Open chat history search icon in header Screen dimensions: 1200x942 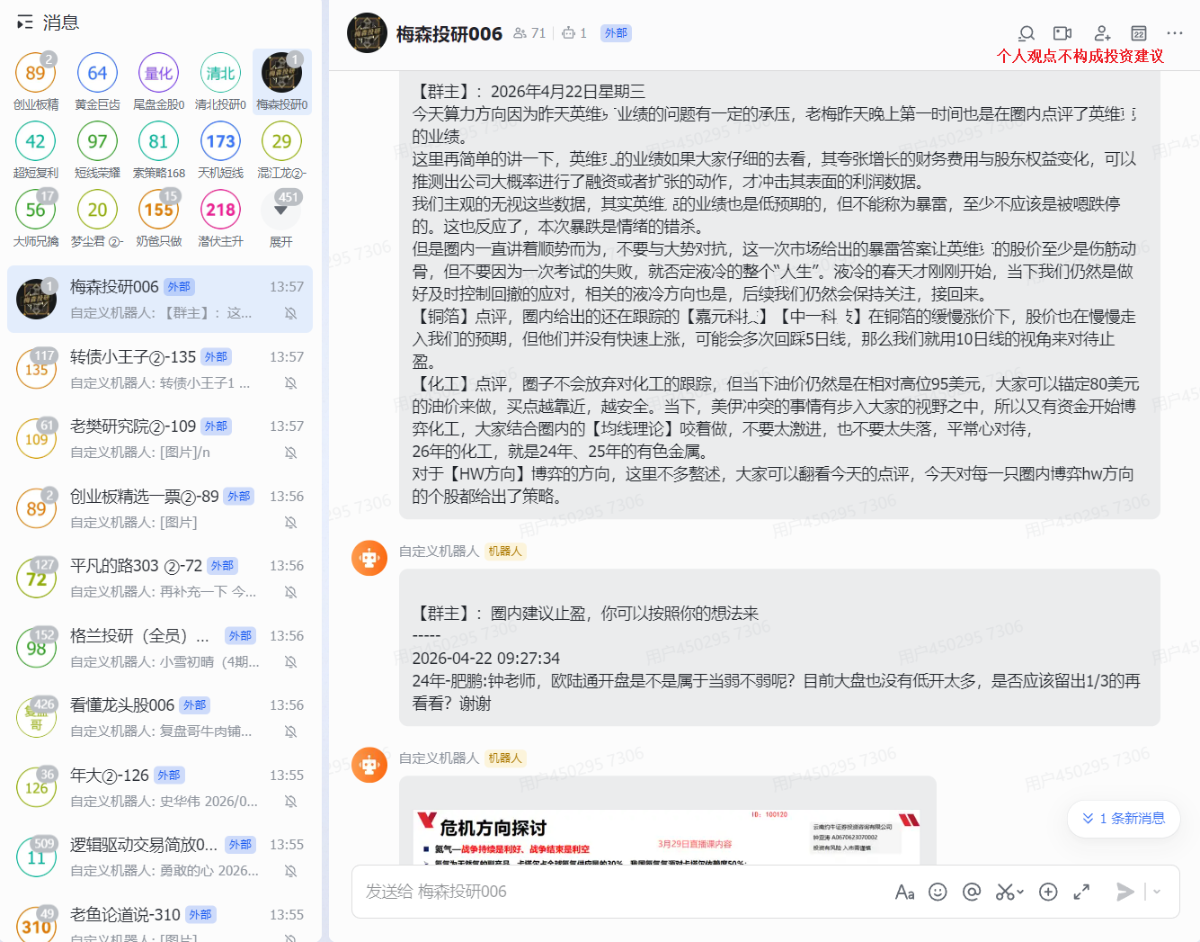1026,33
